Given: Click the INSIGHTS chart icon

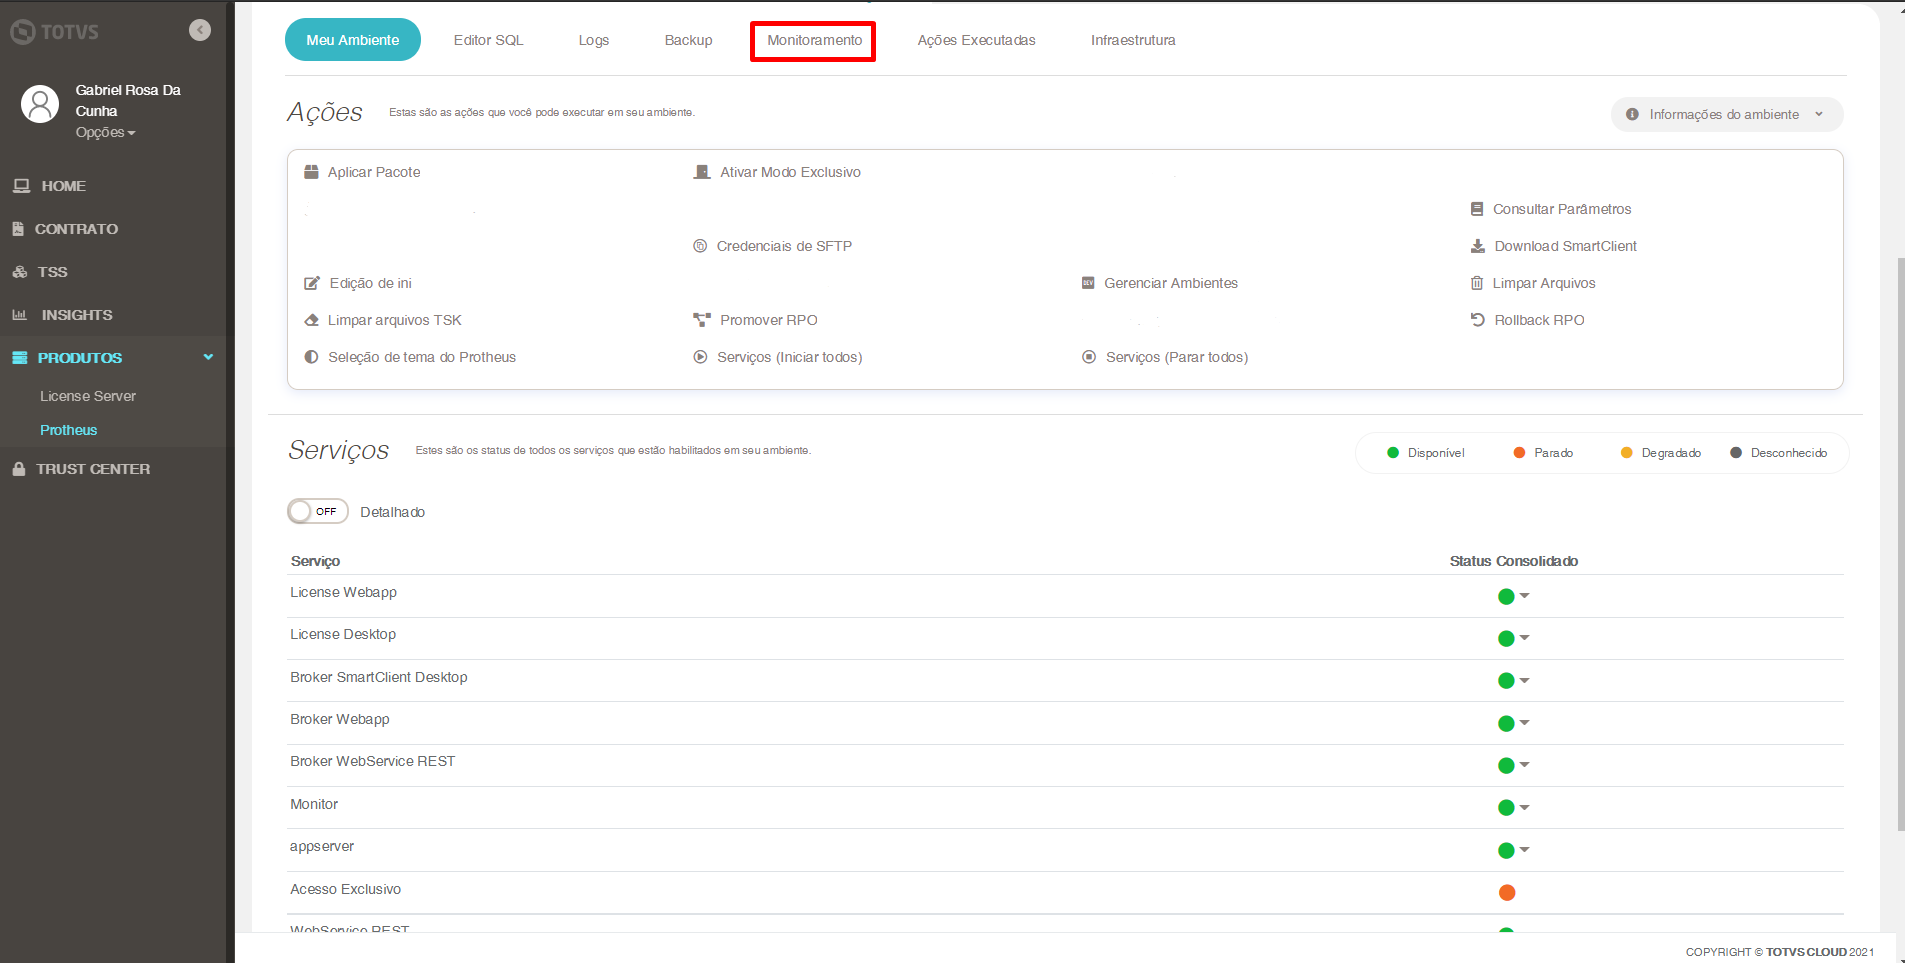Looking at the screenshot, I should [x=20, y=315].
